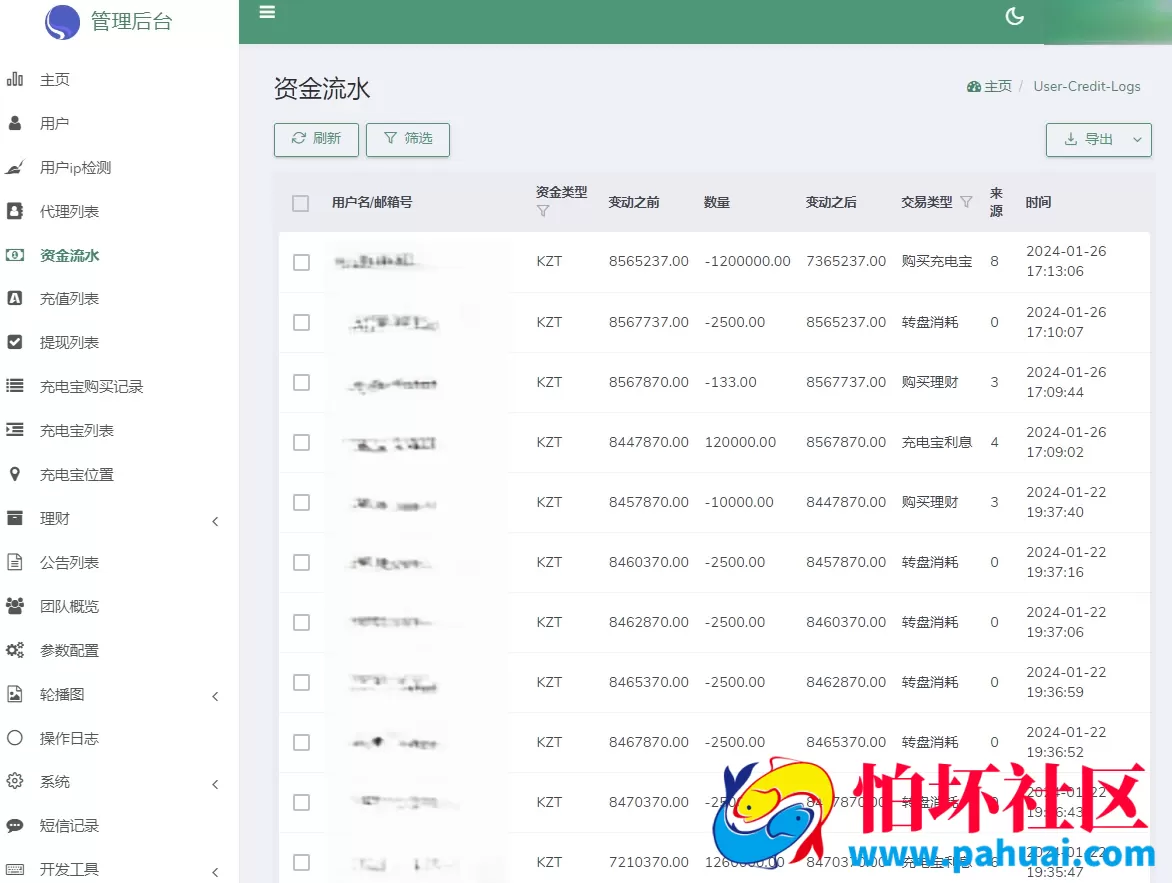The height and width of the screenshot is (883, 1172).
Task: Click the keyboard icon beside 开发工具
Action: [15, 870]
